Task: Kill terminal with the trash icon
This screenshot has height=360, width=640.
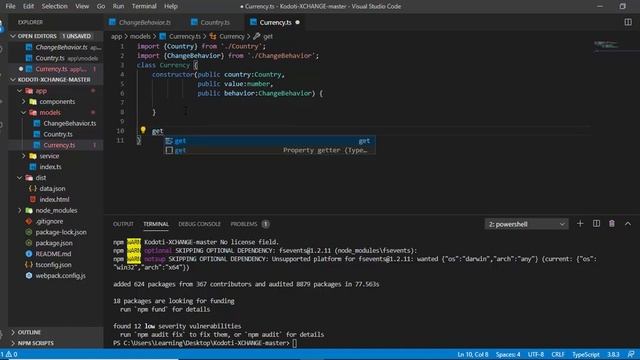Action: pos(611,224)
